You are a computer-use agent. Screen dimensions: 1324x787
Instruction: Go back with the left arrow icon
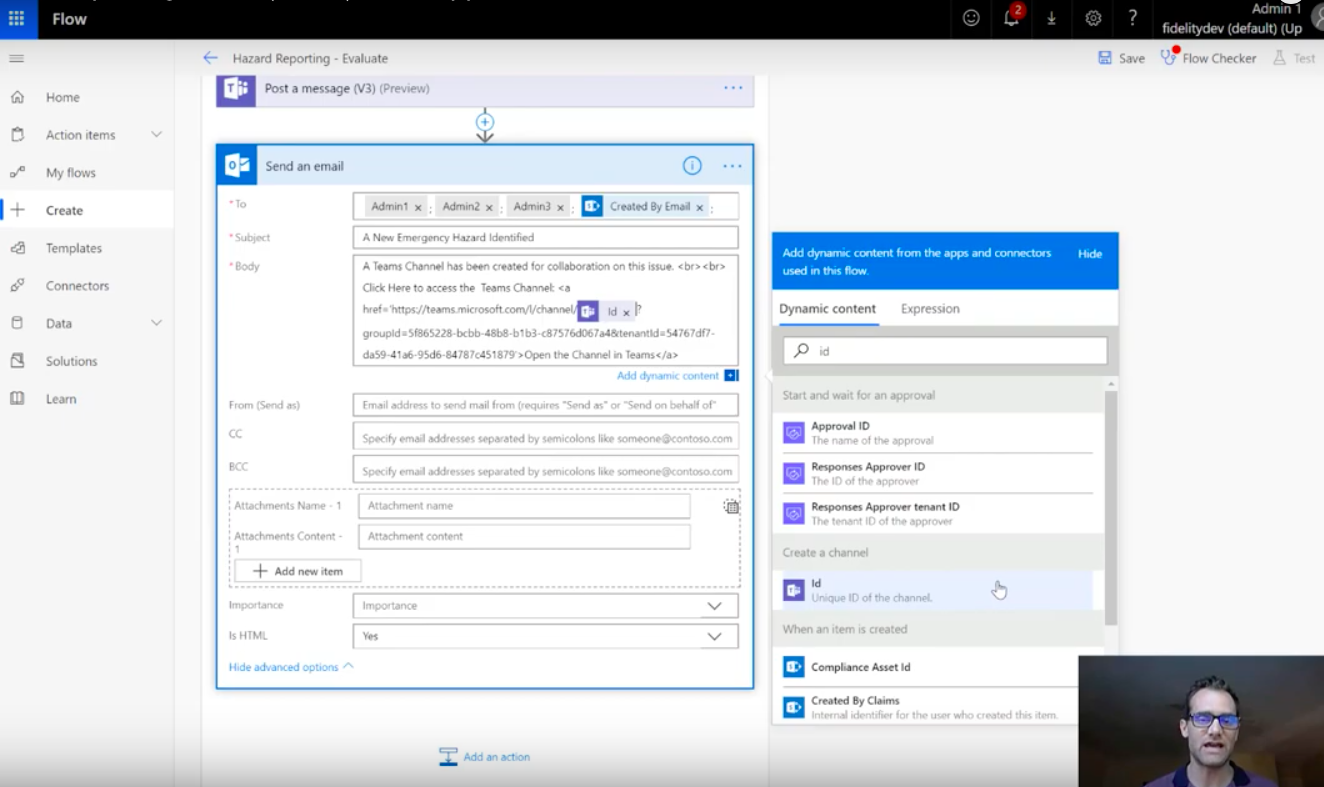click(x=210, y=58)
